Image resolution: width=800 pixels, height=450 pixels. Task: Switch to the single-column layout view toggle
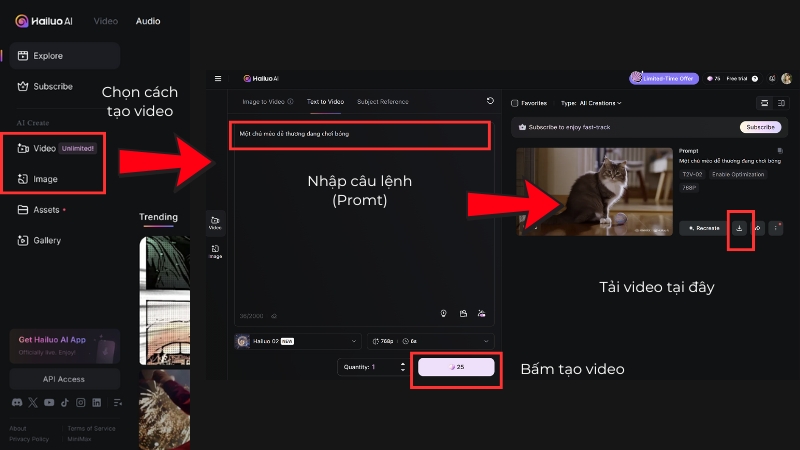tap(765, 103)
